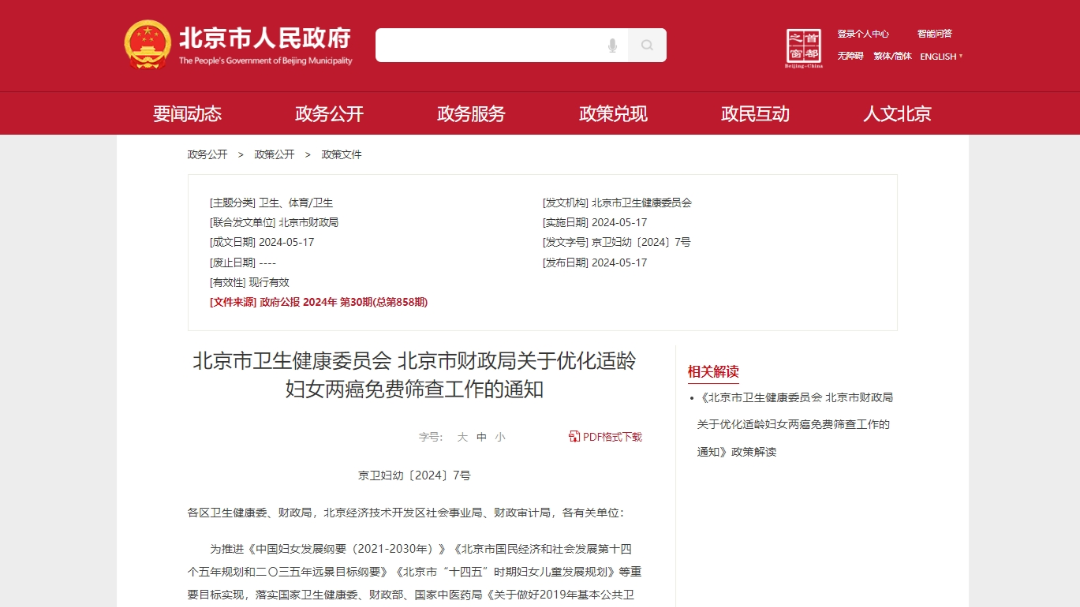
Task: Set font size to 大 (large)
Action: point(462,437)
